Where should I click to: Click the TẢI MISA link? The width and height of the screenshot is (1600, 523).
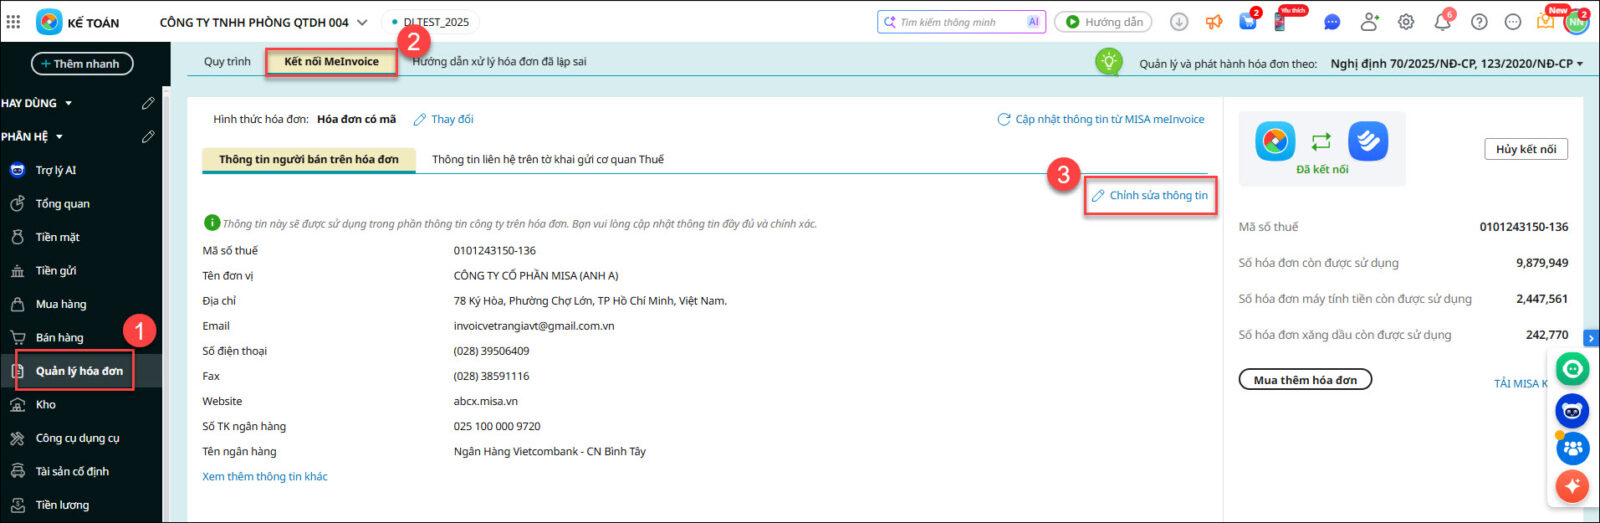[1520, 384]
